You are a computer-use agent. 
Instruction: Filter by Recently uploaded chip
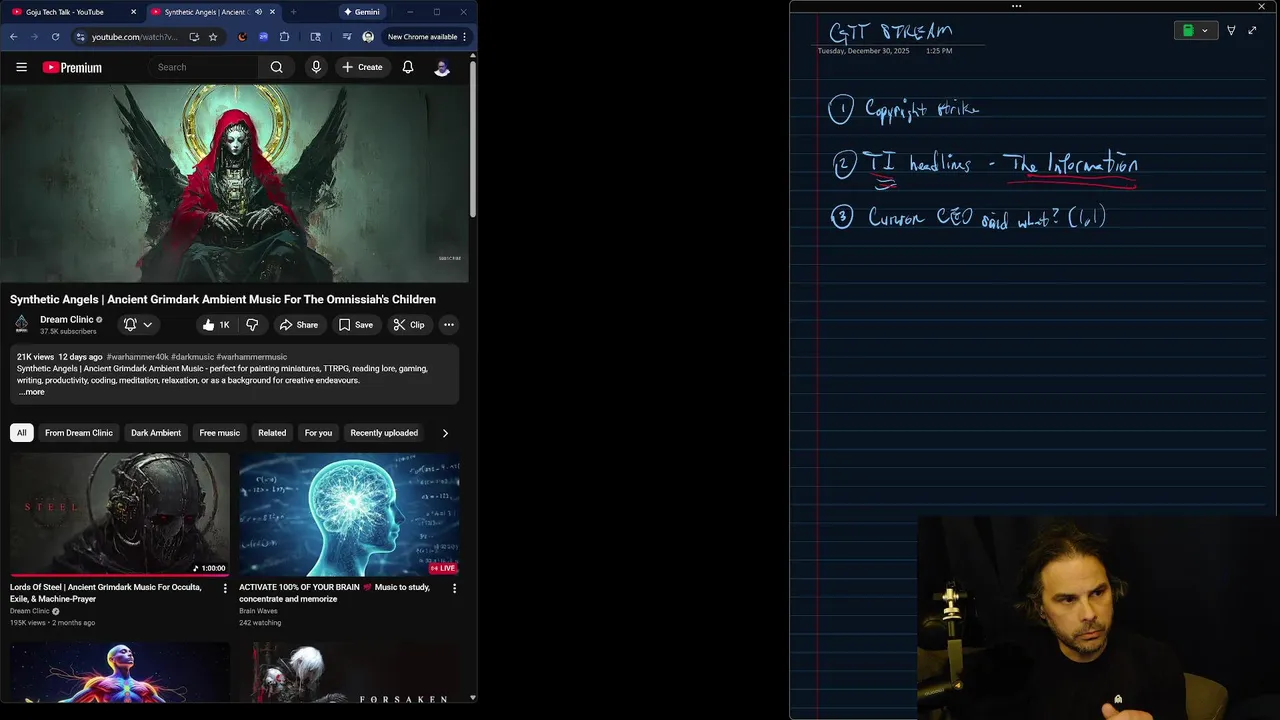(384, 433)
